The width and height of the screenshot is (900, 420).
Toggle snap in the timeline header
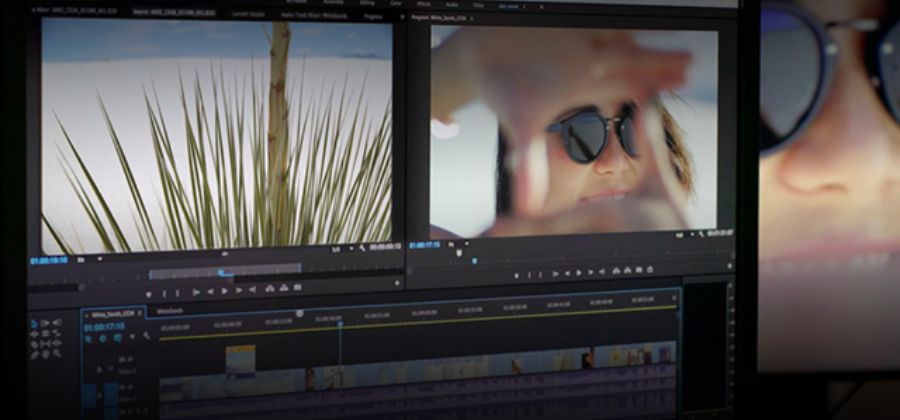tap(102, 337)
